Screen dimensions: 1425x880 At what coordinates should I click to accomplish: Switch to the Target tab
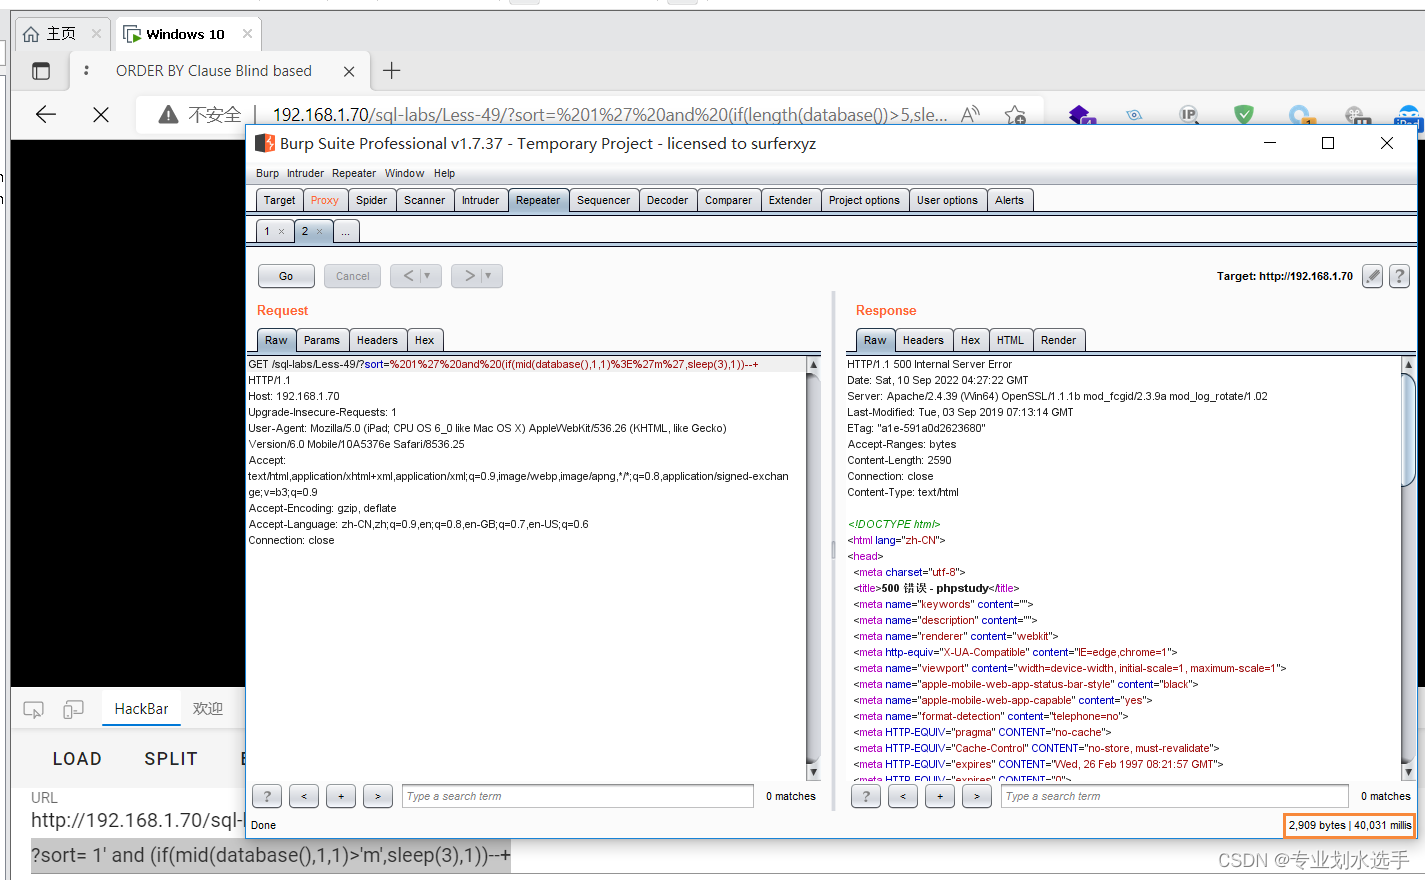[279, 200]
